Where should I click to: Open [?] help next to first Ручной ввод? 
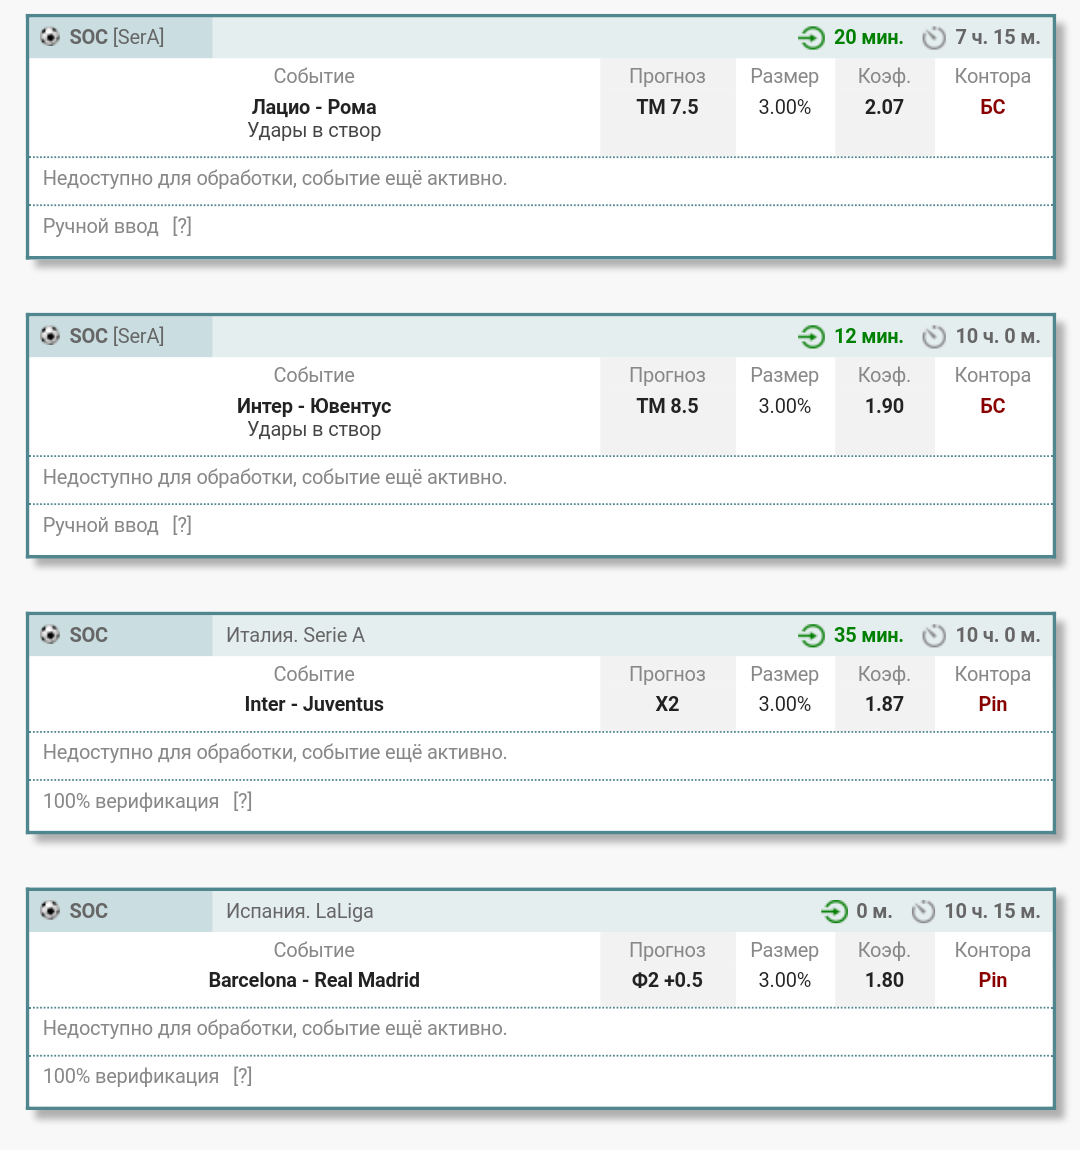pyautogui.click(x=182, y=226)
